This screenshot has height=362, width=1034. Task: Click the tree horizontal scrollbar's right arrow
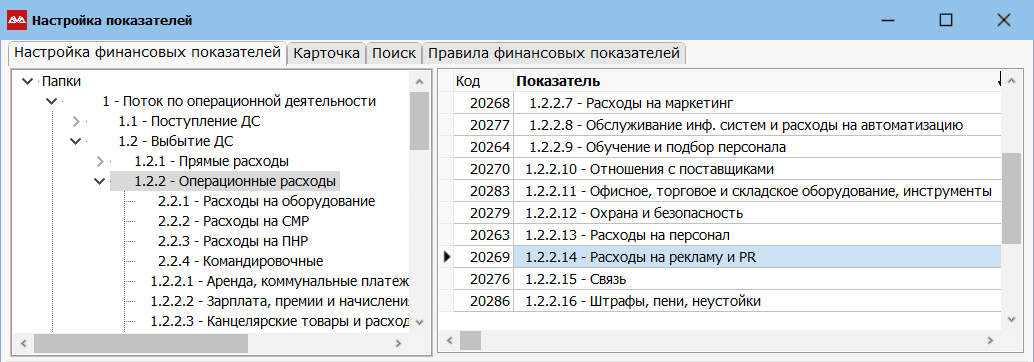(x=398, y=343)
